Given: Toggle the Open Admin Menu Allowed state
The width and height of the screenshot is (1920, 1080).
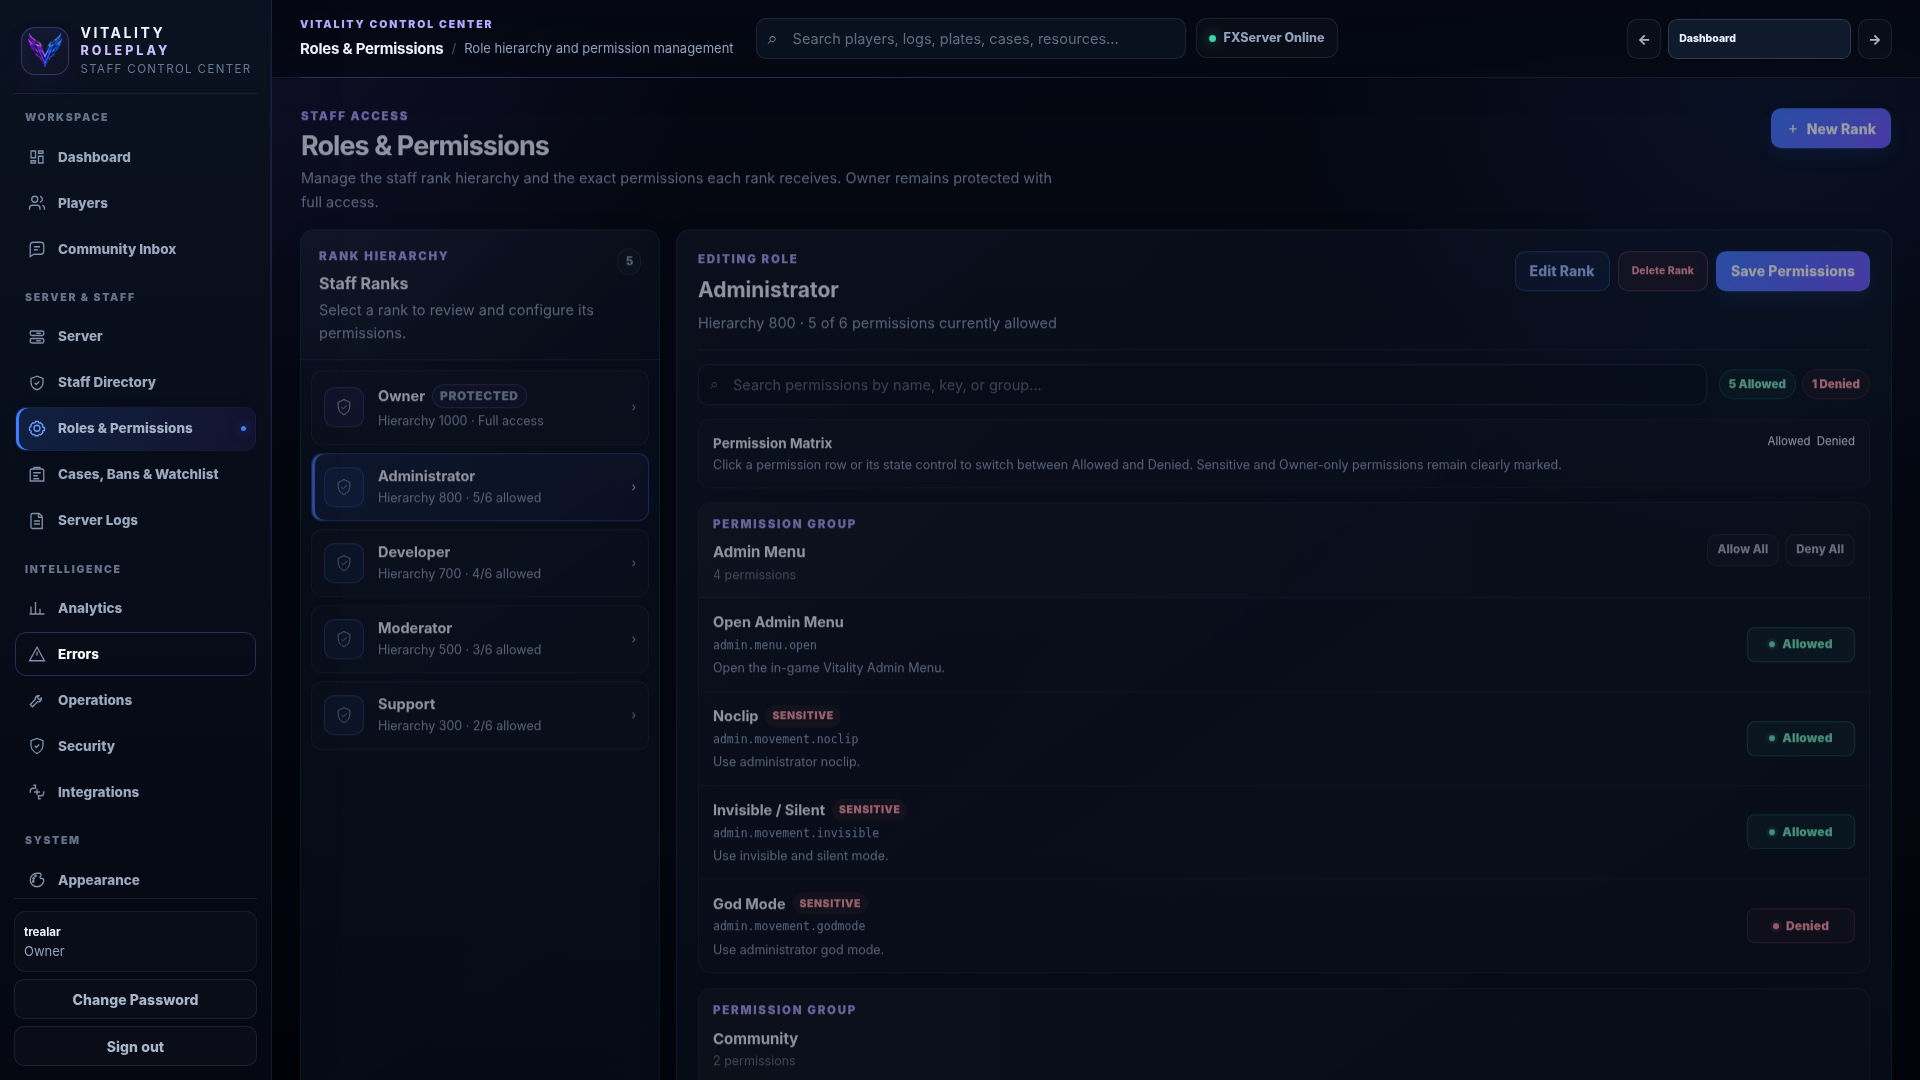Looking at the screenshot, I should (1800, 644).
